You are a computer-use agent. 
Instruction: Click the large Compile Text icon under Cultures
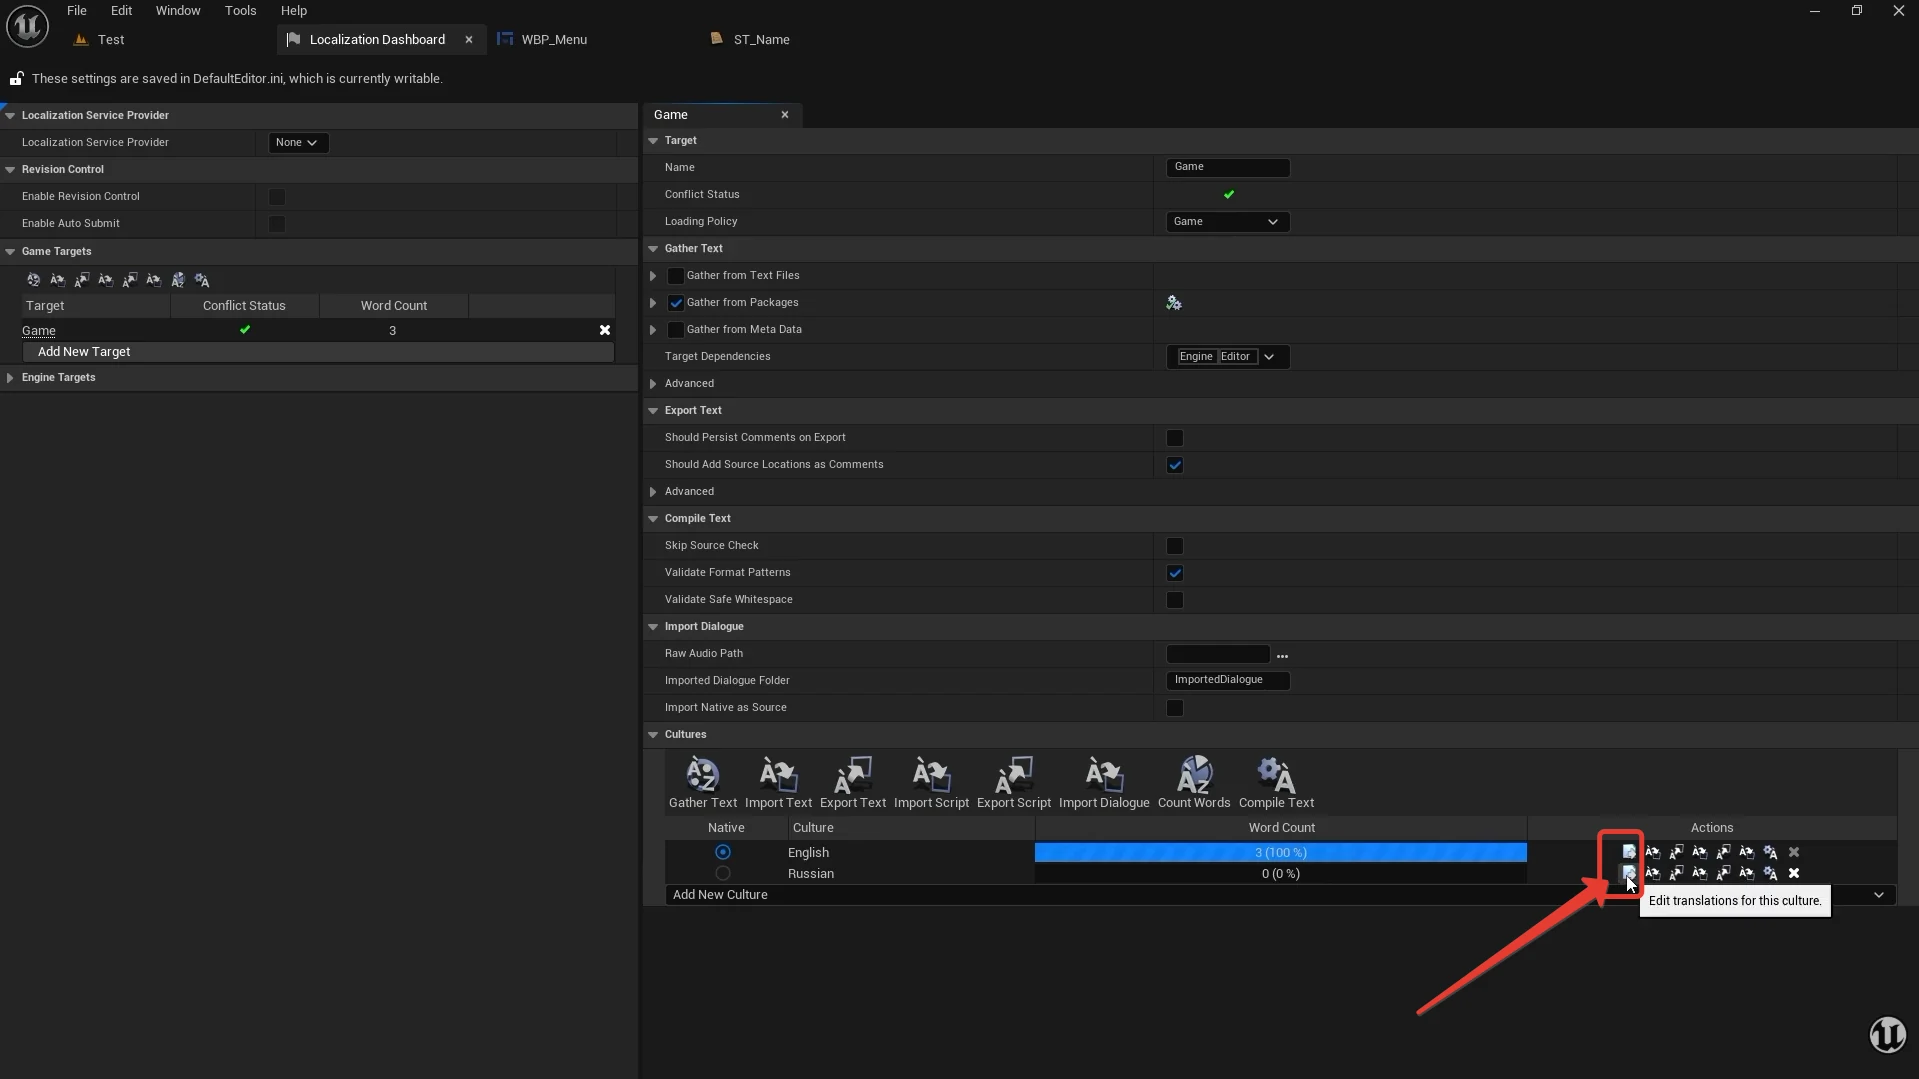pos(1276,775)
